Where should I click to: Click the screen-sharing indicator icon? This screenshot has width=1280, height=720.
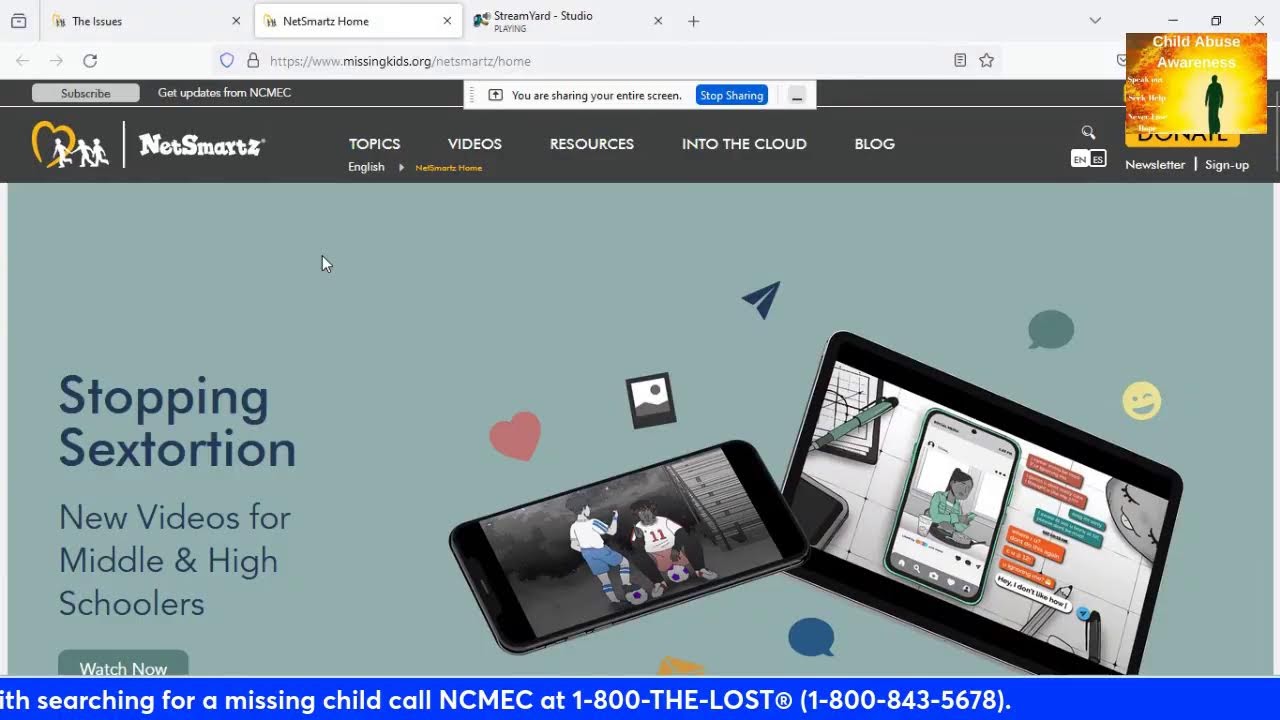(495, 94)
